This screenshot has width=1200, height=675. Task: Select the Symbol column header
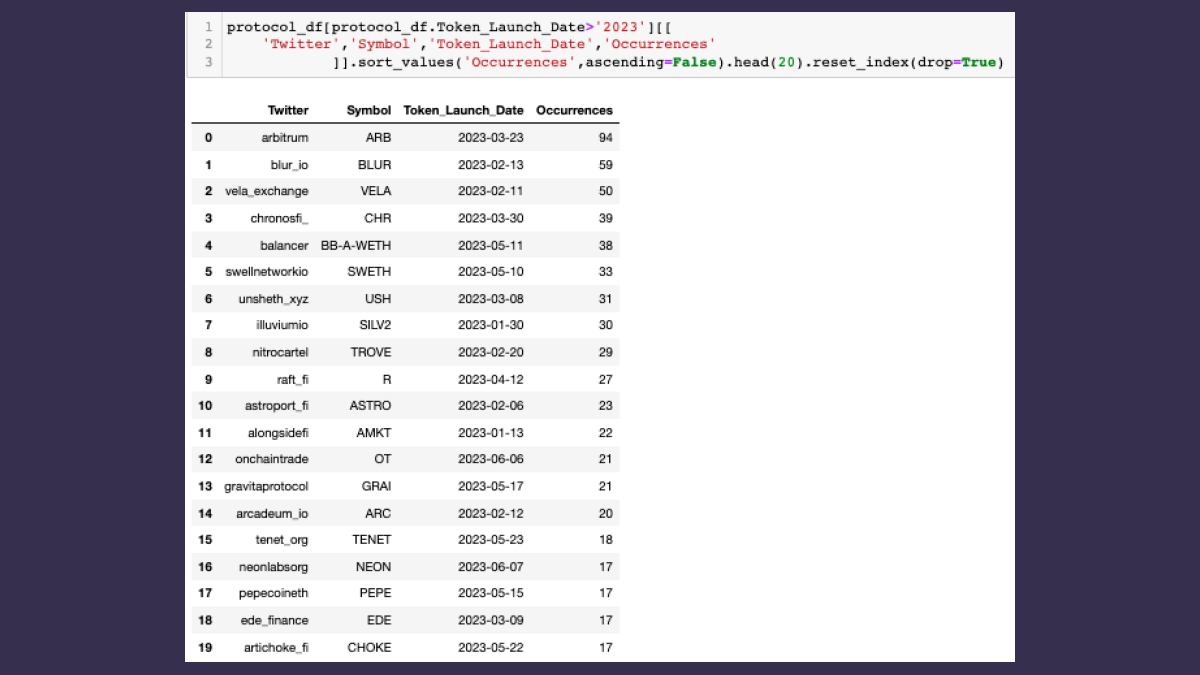coord(369,111)
